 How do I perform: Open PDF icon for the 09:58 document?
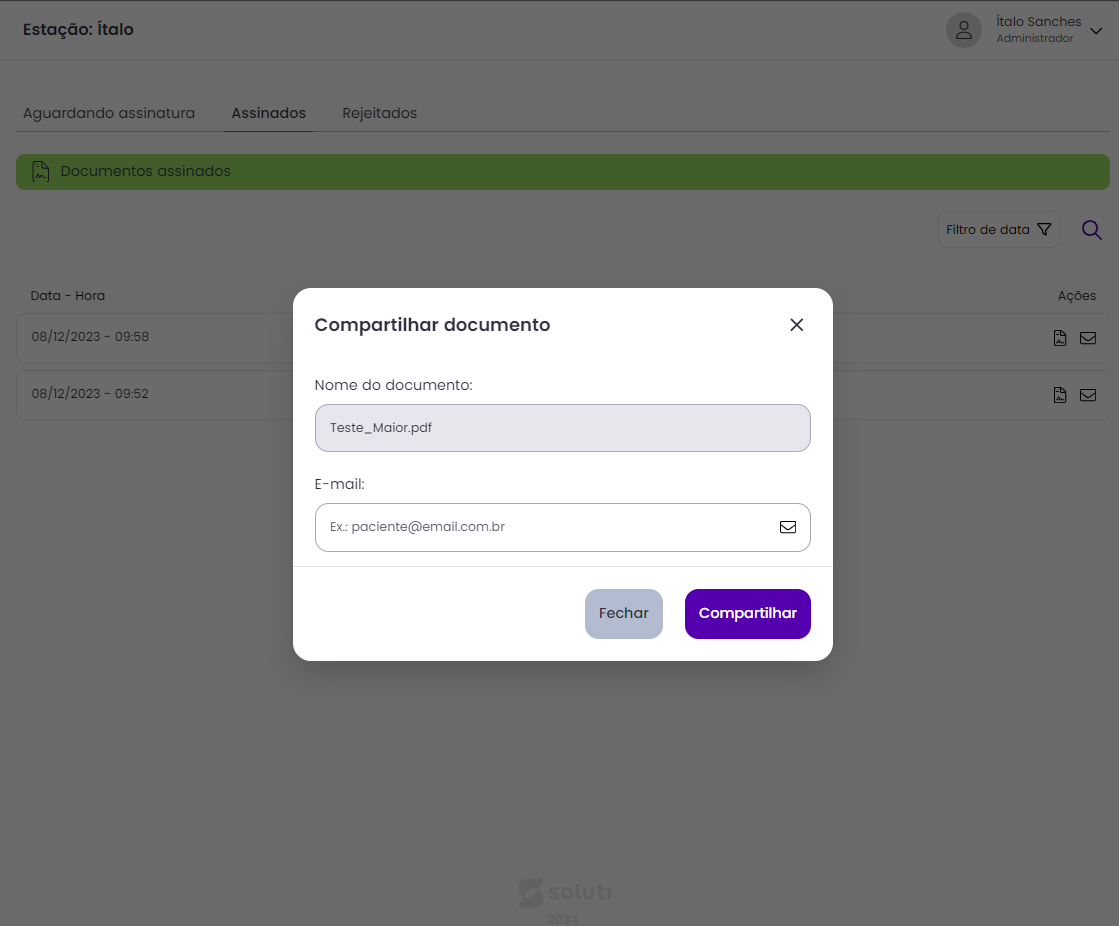pyautogui.click(x=1060, y=338)
